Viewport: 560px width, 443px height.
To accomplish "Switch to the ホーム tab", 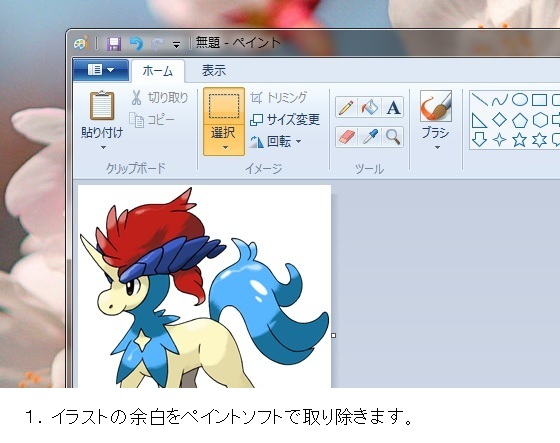I will (x=158, y=71).
